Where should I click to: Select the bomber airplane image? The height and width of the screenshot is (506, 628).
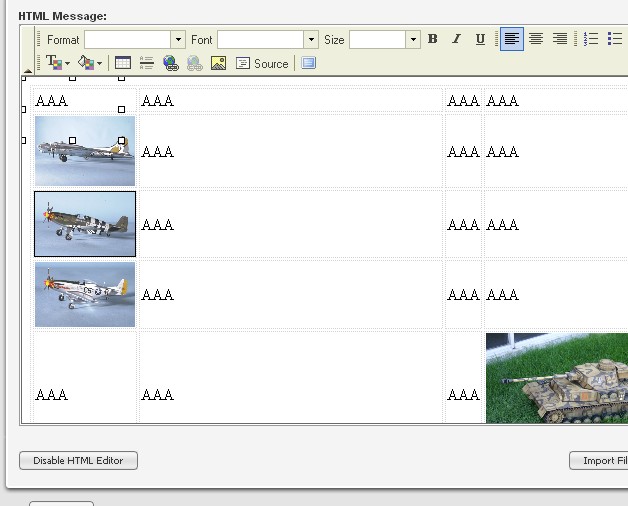(x=85, y=151)
